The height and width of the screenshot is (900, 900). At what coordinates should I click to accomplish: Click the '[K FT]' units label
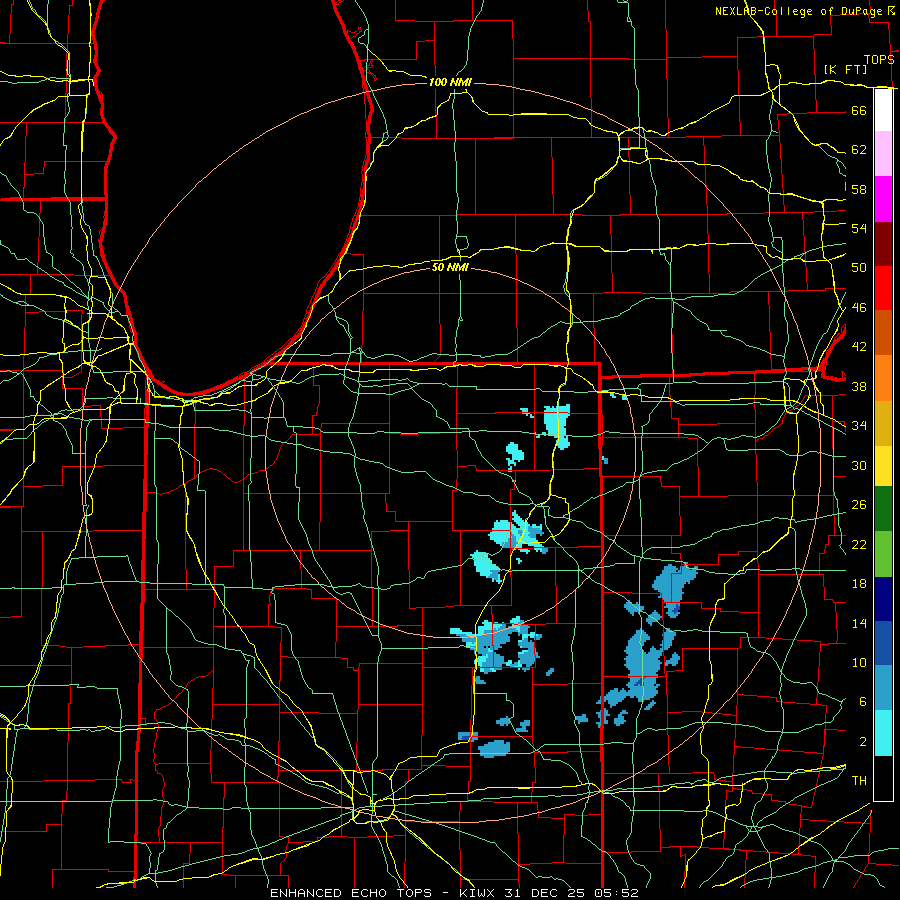point(845,69)
